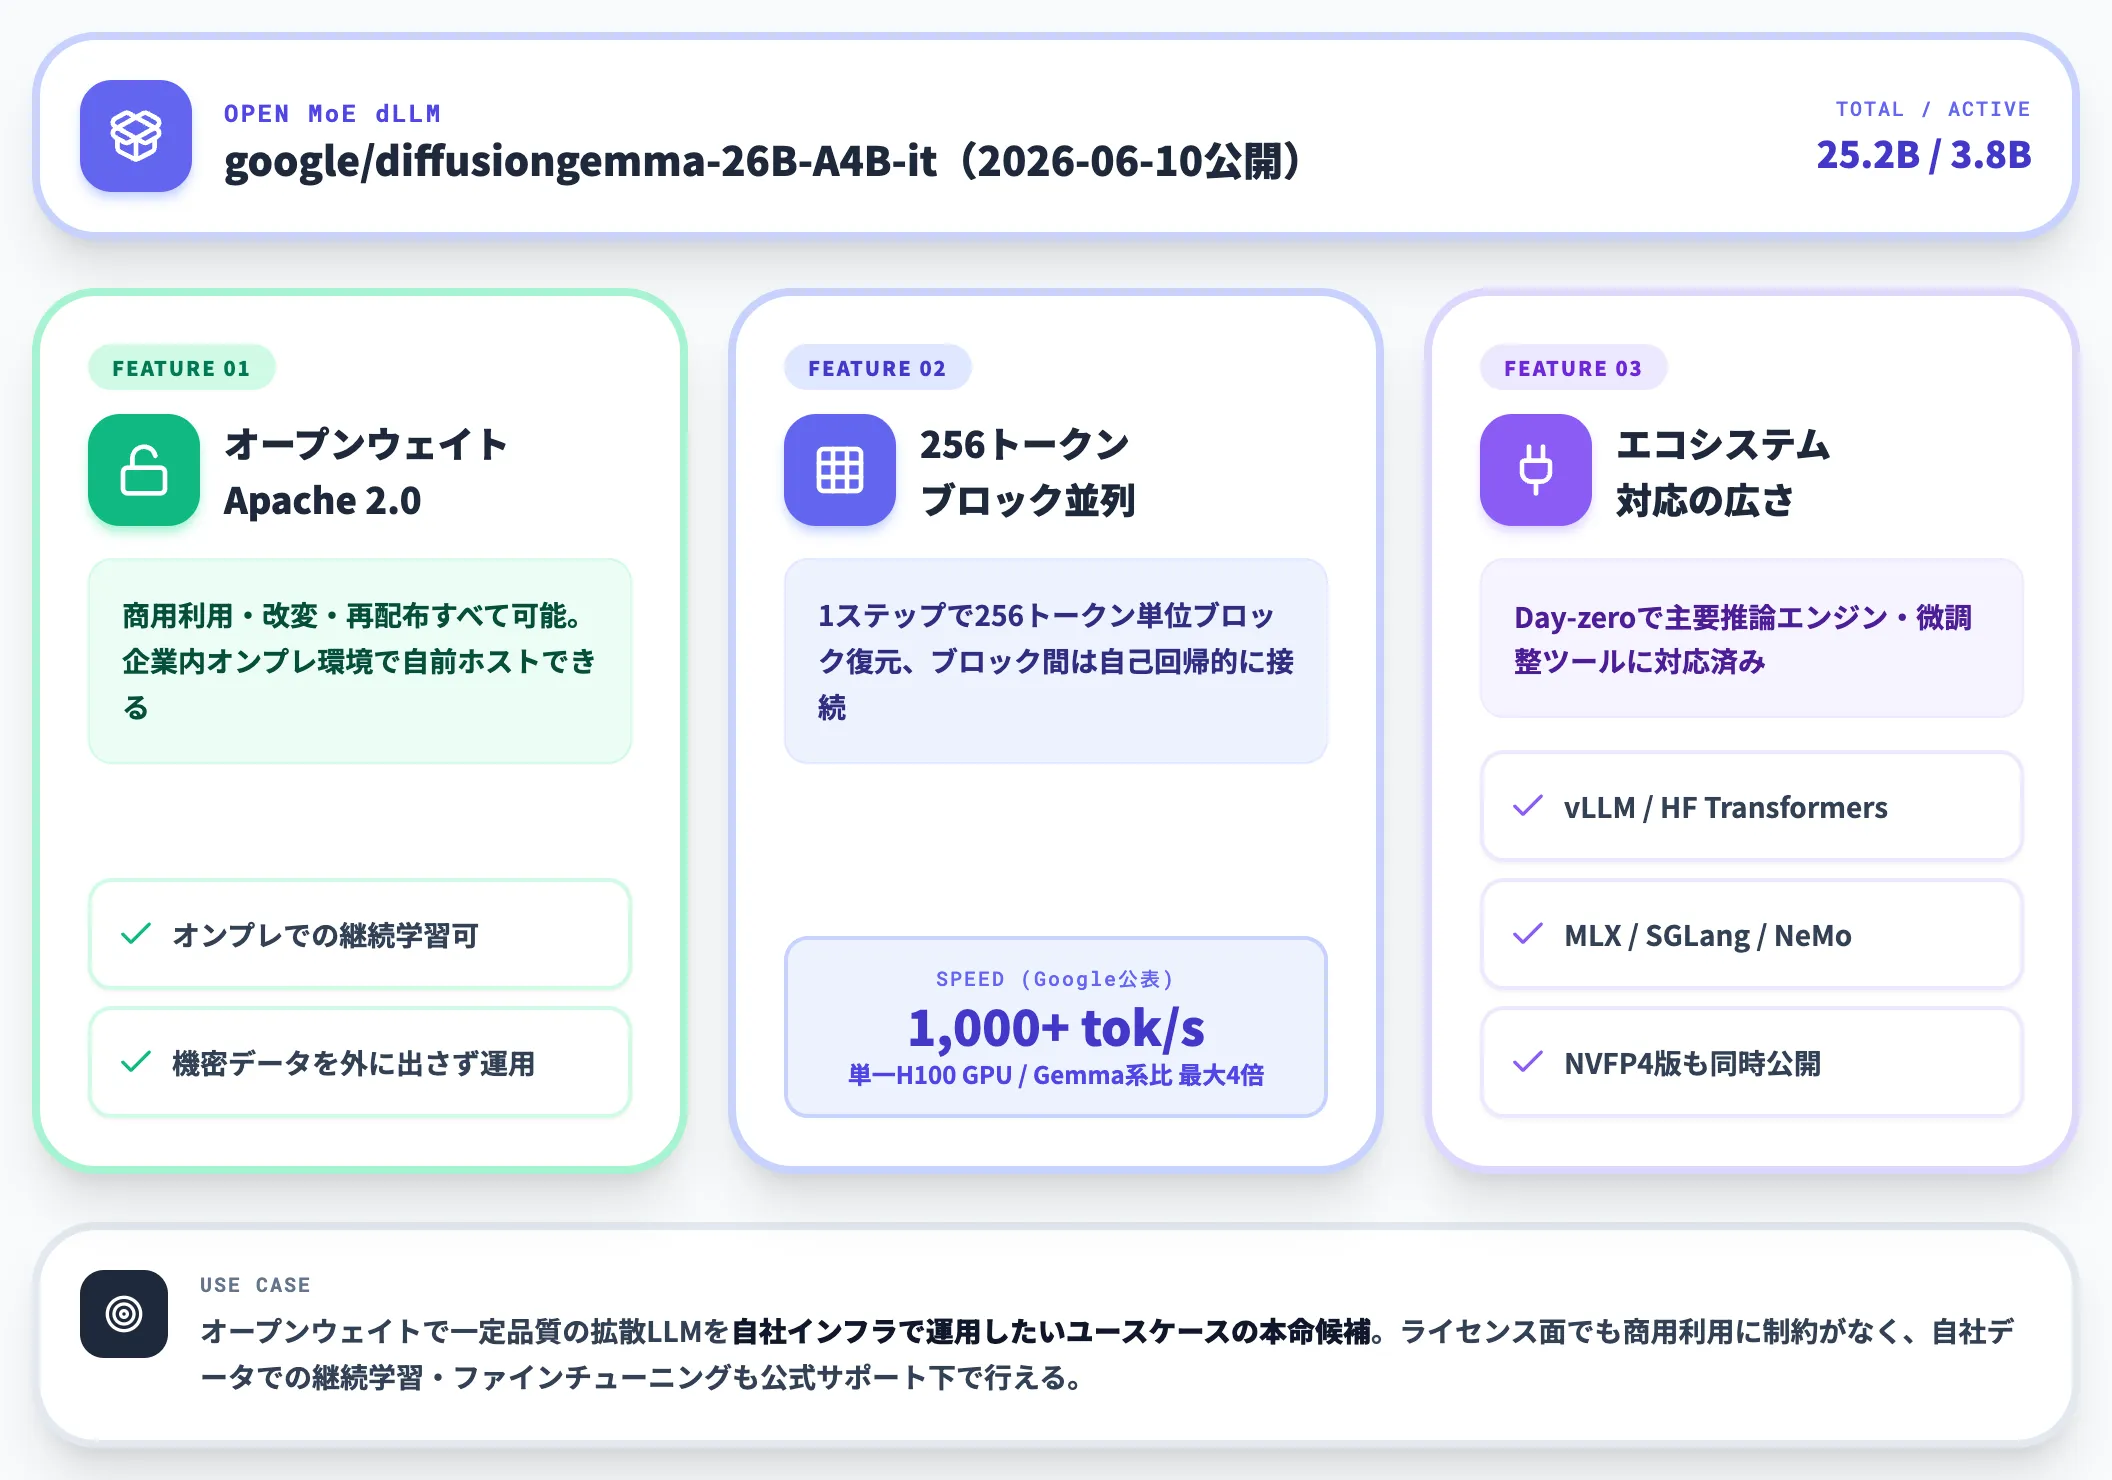
Task: Click the purple plug icon
Action: (x=1536, y=470)
